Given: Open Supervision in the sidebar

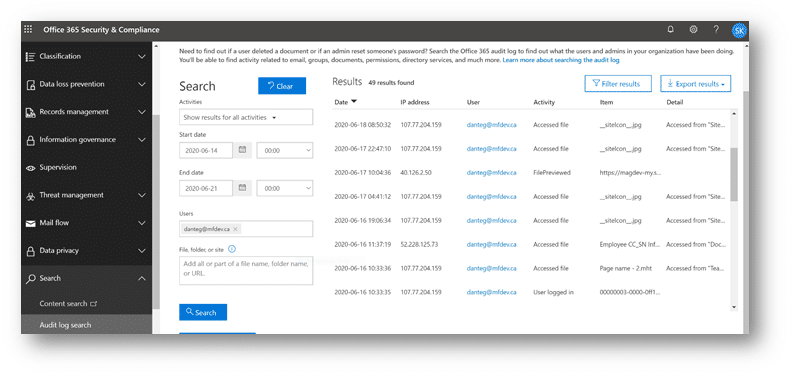Looking at the screenshot, I should (58, 168).
